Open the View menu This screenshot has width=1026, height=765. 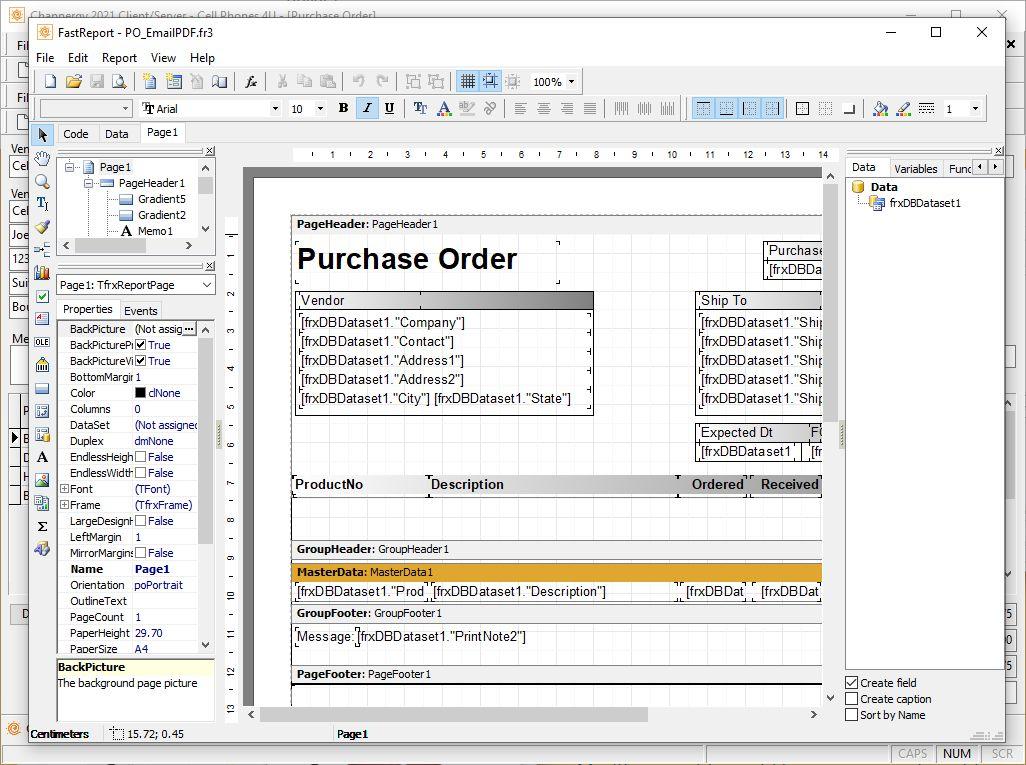click(163, 58)
